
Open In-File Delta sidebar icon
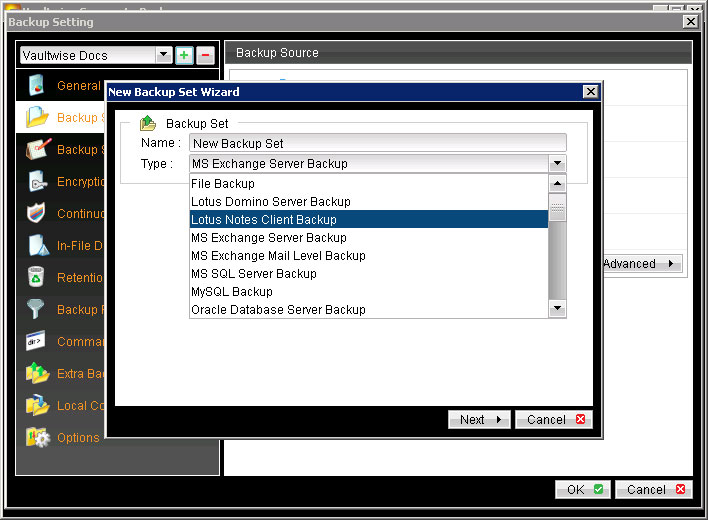38,245
